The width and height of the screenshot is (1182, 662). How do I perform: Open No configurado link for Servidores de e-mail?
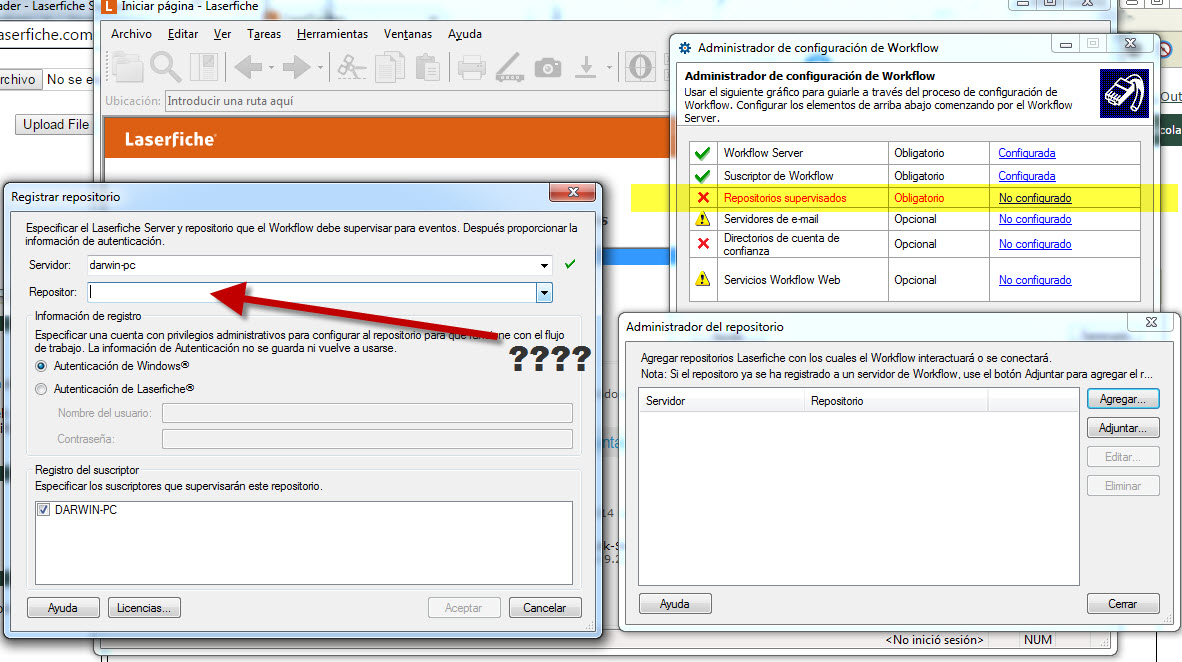click(1035, 219)
